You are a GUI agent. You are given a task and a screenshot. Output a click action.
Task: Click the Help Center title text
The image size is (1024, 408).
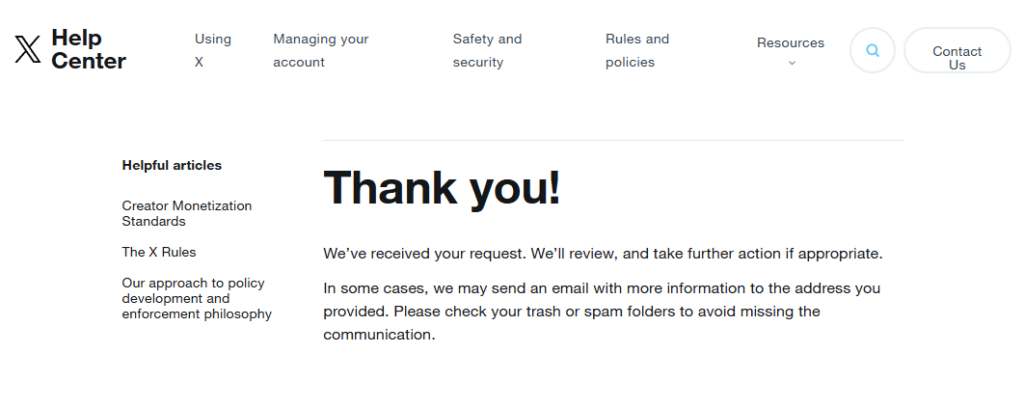(x=88, y=50)
